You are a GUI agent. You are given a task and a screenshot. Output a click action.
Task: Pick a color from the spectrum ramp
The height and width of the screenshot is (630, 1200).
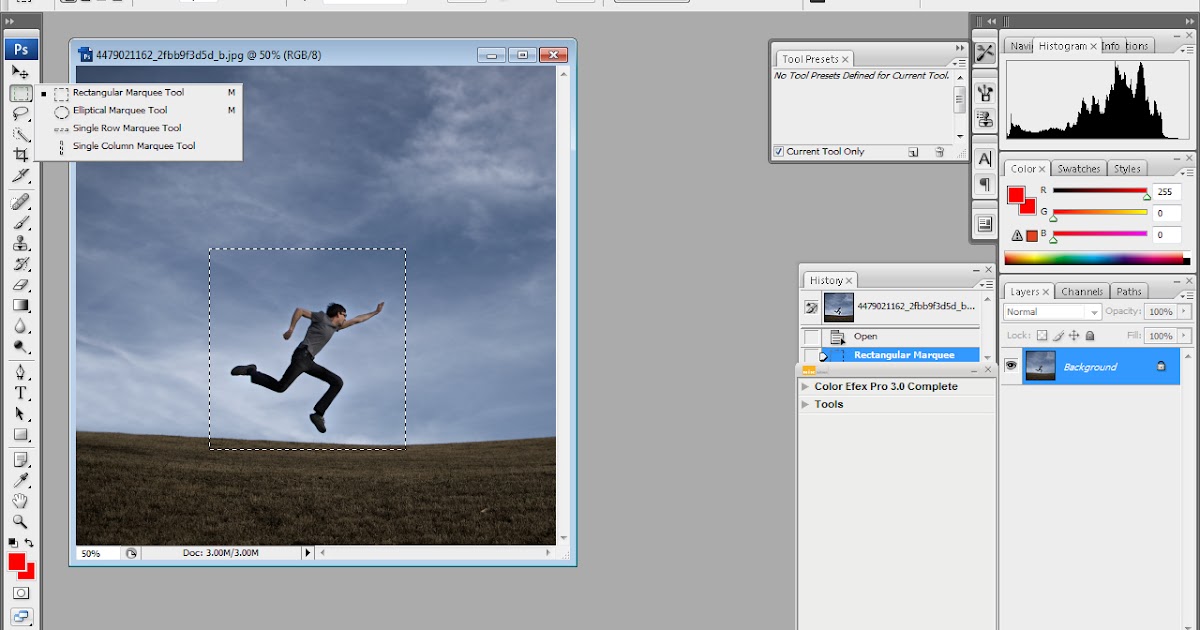(1096, 258)
